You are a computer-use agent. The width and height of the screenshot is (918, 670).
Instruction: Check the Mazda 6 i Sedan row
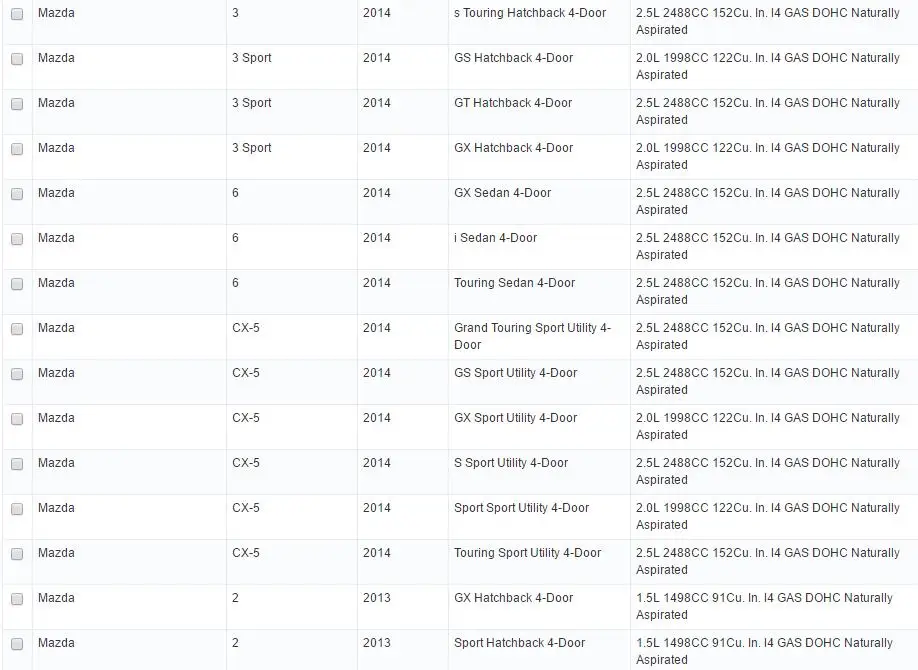17,239
